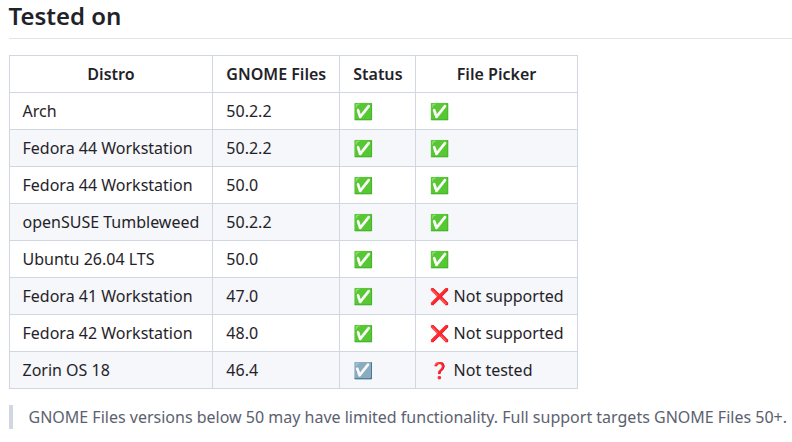The height and width of the screenshot is (442, 792).
Task: Click the Tested on heading
Action: [x=65, y=17]
